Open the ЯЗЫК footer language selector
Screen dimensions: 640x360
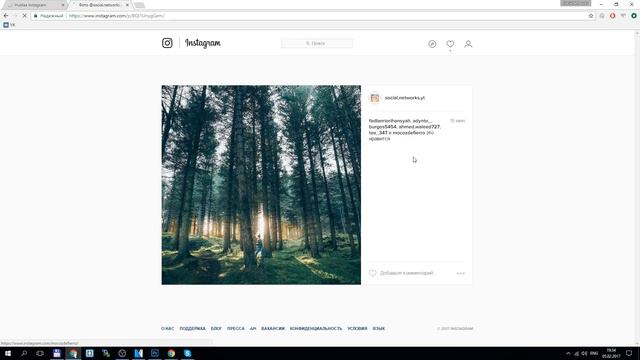coord(379,329)
